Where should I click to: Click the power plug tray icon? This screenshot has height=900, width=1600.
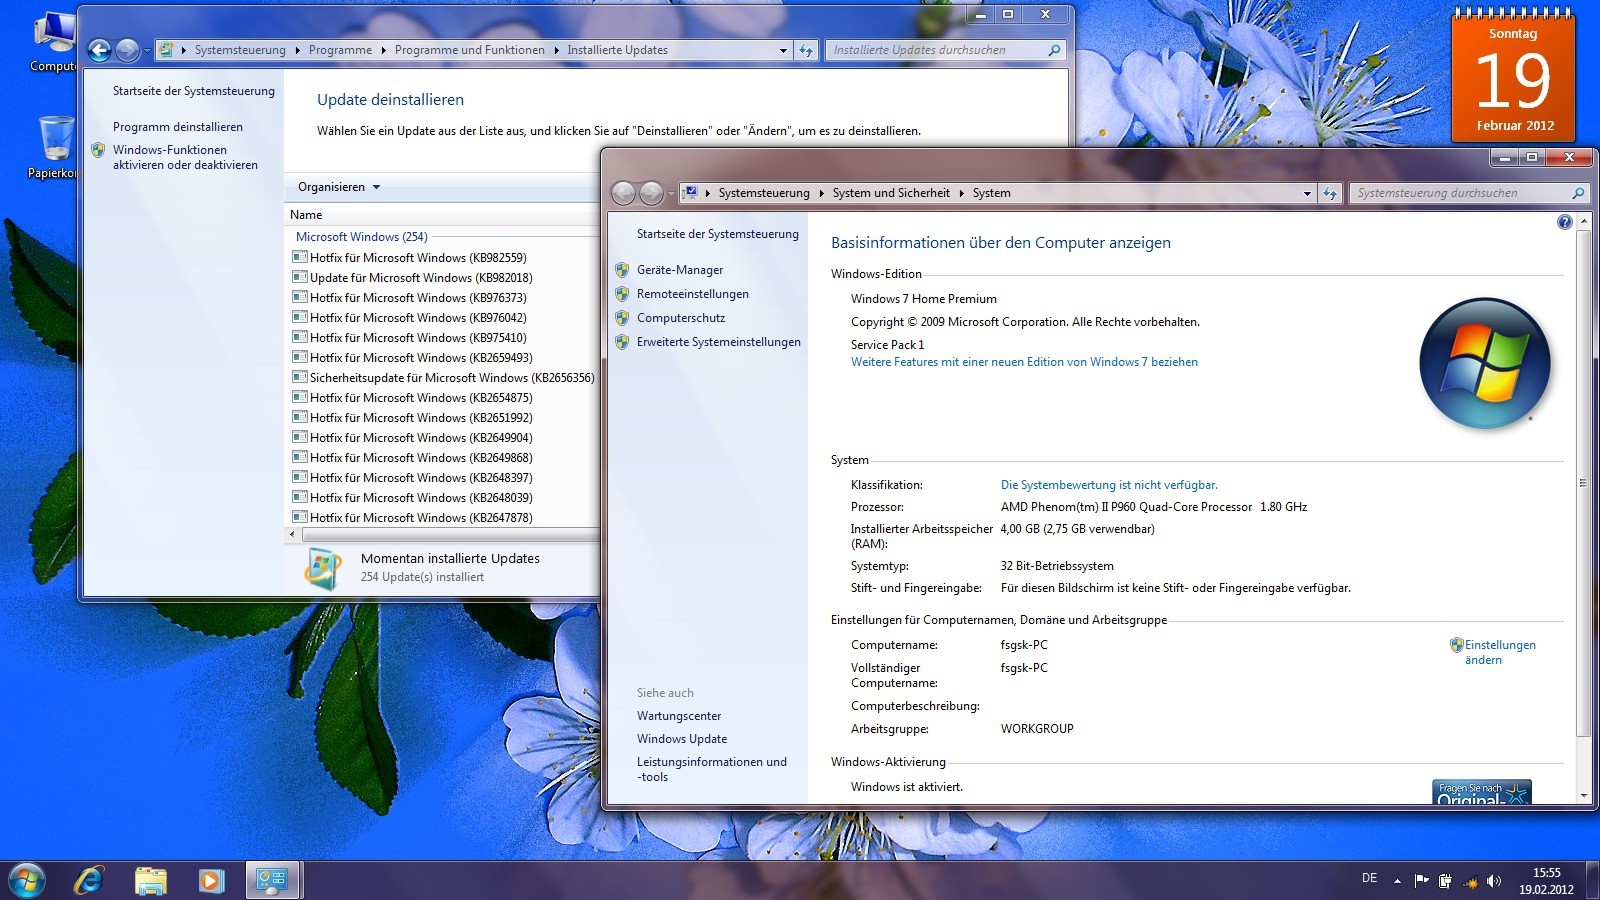(x=1445, y=881)
